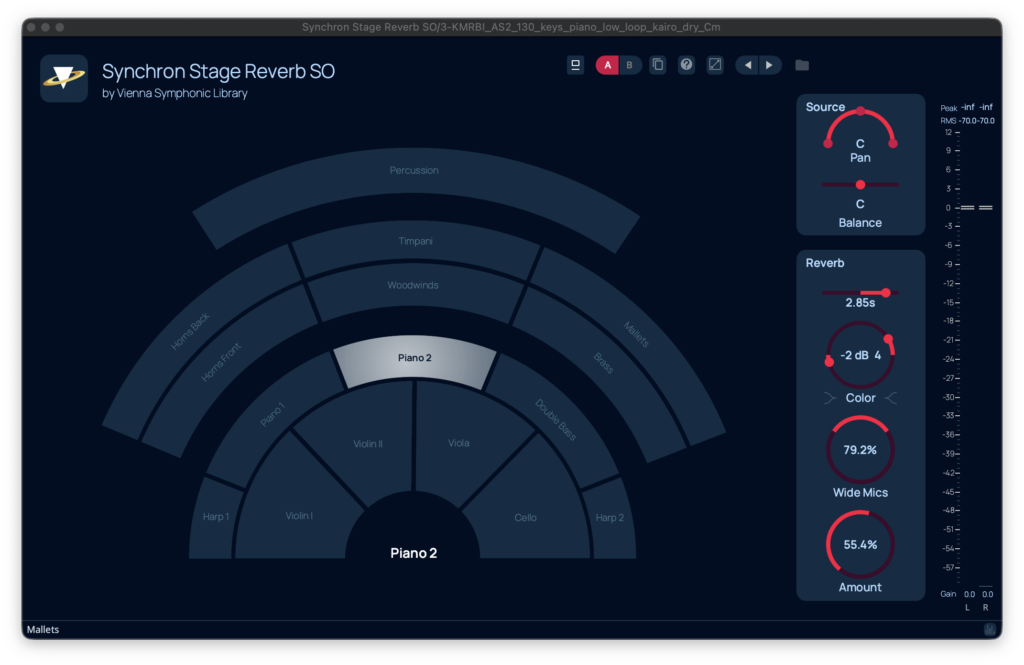This screenshot has width=1024, height=665.
Task: Click the reverb time slider at 2.85s
Action: click(860, 293)
